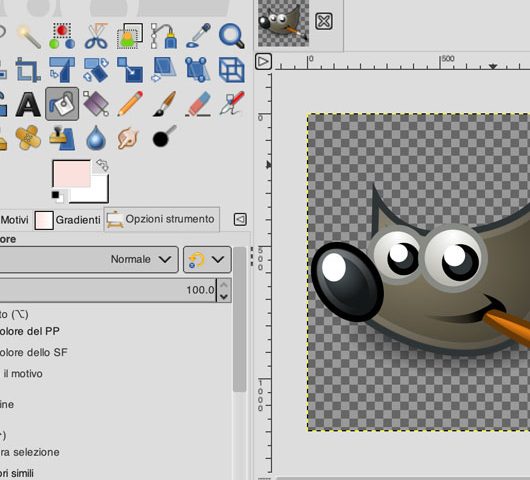Select the Dodge/Burn tool
Viewport: 530px width, 480px height.
[164, 136]
